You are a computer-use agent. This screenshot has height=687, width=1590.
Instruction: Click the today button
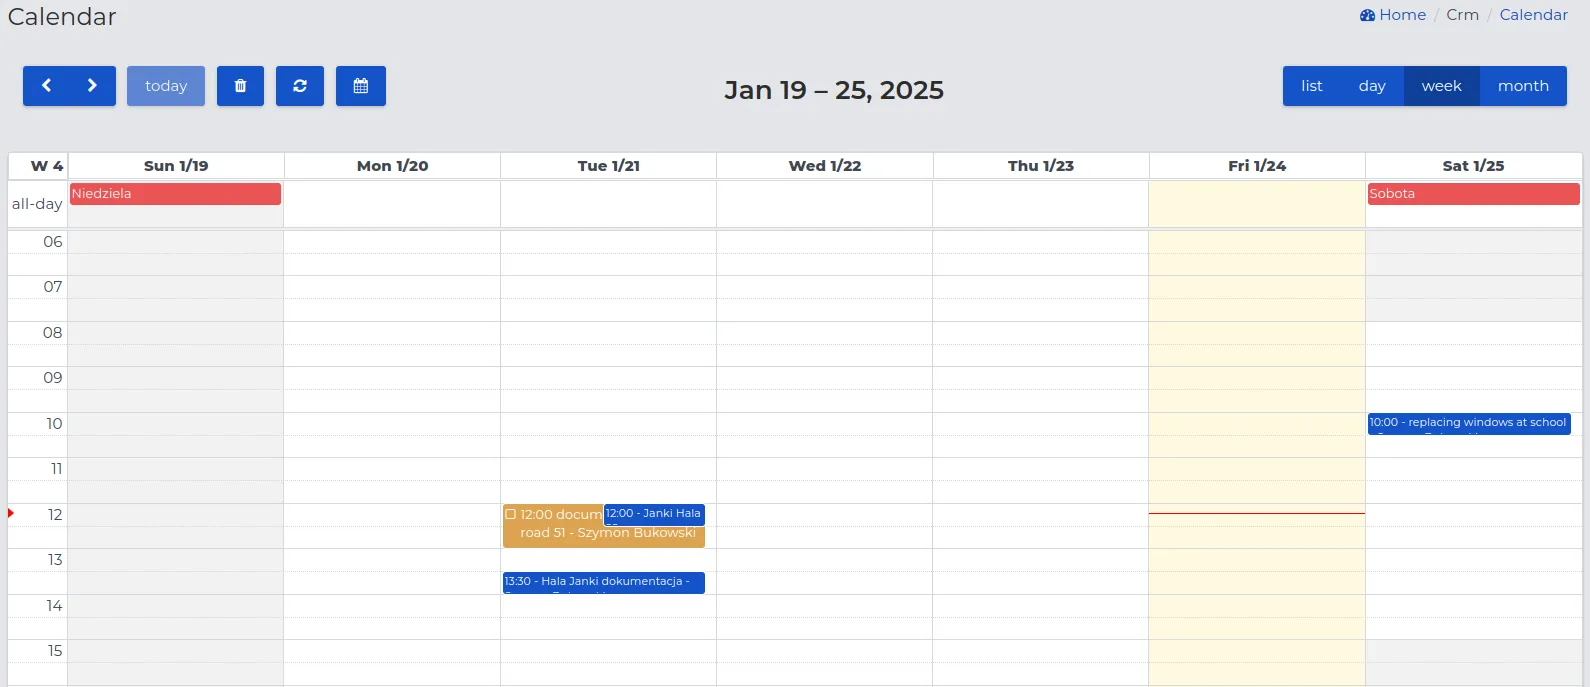coord(166,86)
